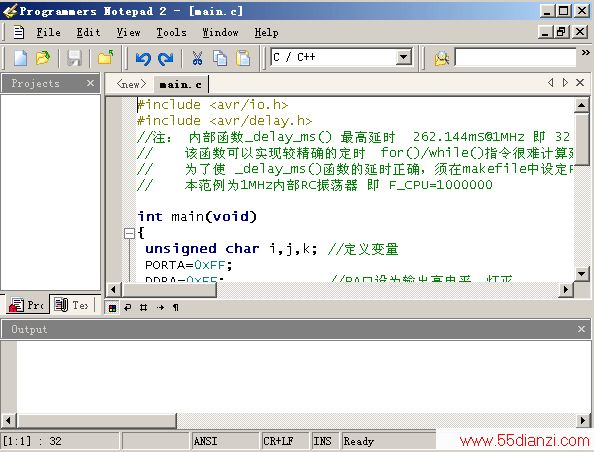Image resolution: width=594 pixels, height=452 pixels.
Task: Collapse the main function code fold
Action: tap(129, 233)
